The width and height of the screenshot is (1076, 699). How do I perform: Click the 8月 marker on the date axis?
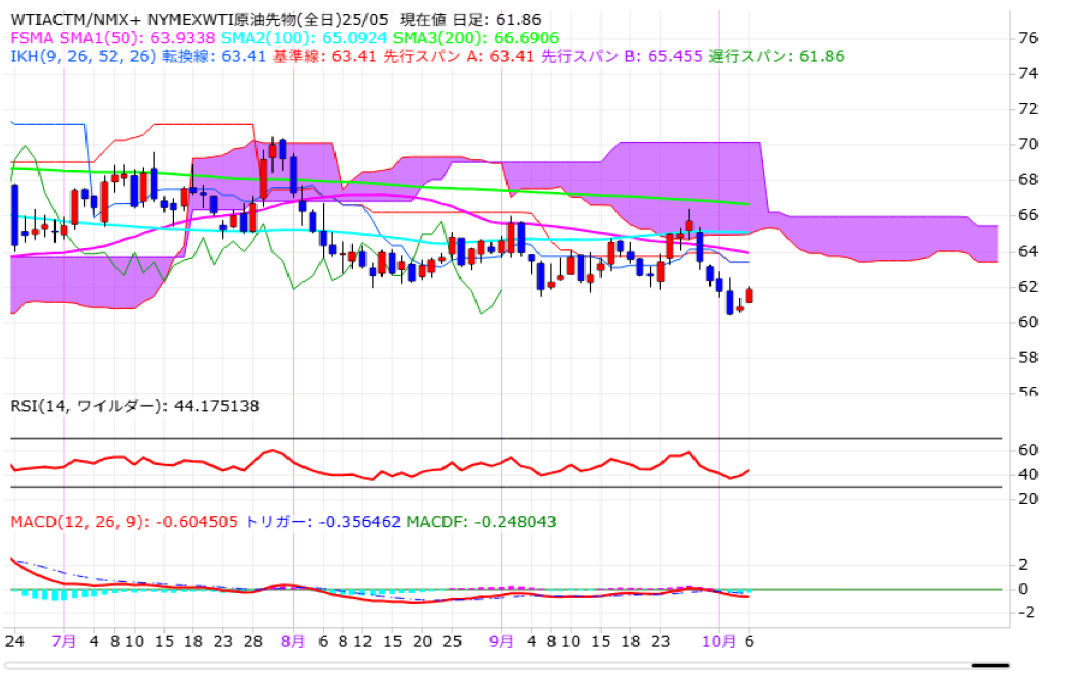pyautogui.click(x=293, y=640)
